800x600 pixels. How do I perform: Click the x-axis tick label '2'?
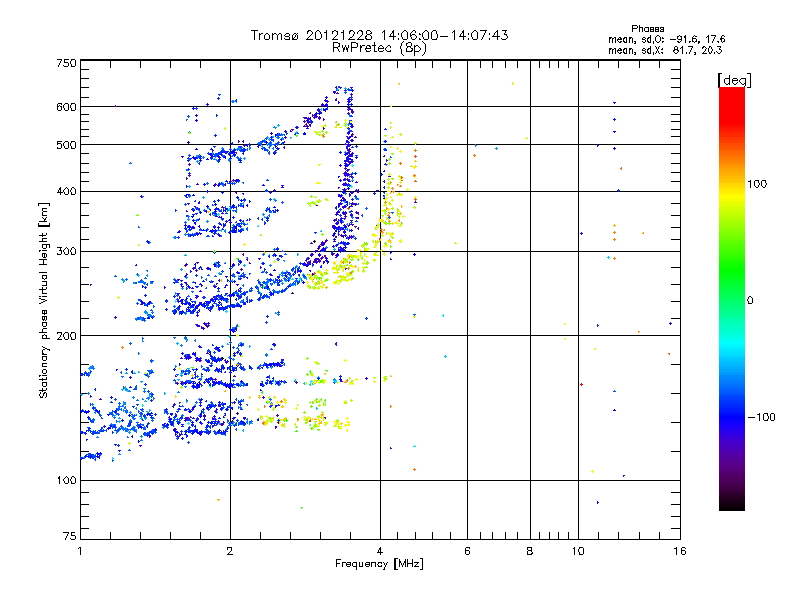pyautogui.click(x=230, y=551)
